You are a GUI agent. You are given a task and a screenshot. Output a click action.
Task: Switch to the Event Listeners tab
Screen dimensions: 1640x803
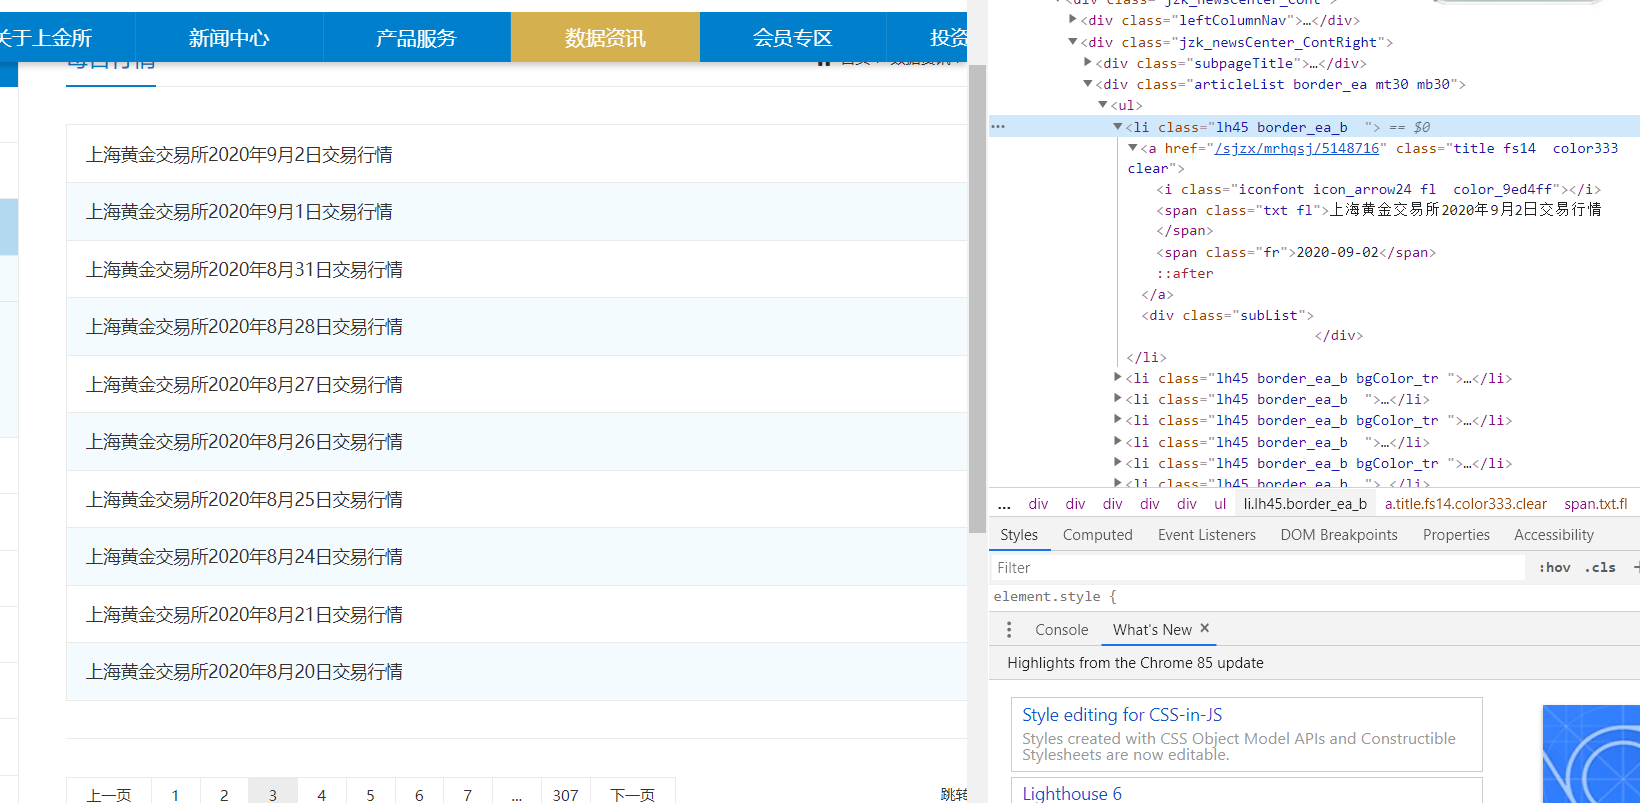tap(1207, 535)
